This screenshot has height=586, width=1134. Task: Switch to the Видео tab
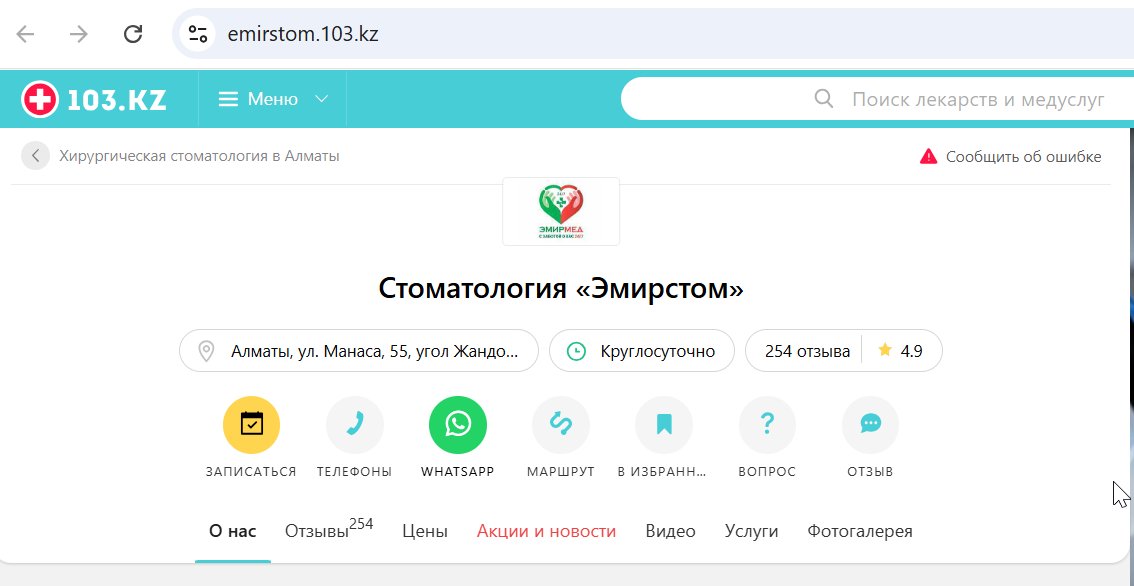670,532
